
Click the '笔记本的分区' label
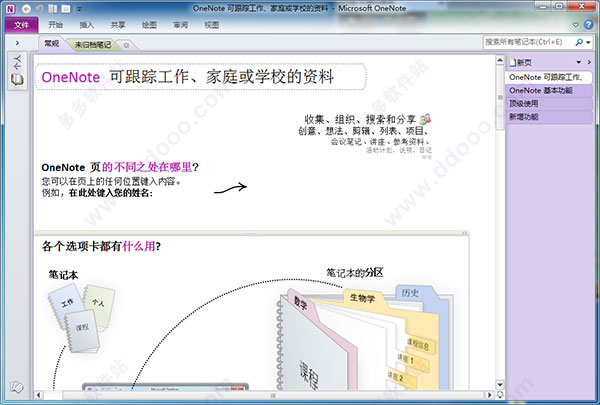(x=355, y=273)
